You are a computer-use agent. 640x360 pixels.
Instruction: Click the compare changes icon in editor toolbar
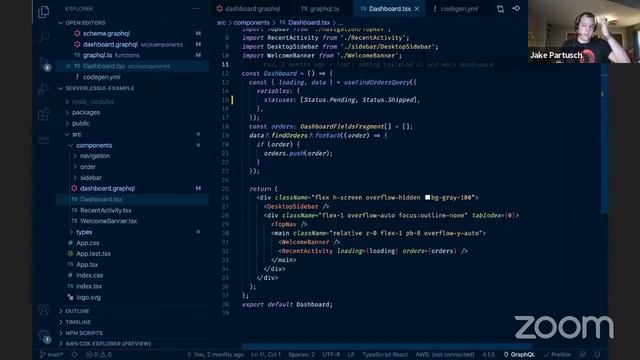pos(500,9)
